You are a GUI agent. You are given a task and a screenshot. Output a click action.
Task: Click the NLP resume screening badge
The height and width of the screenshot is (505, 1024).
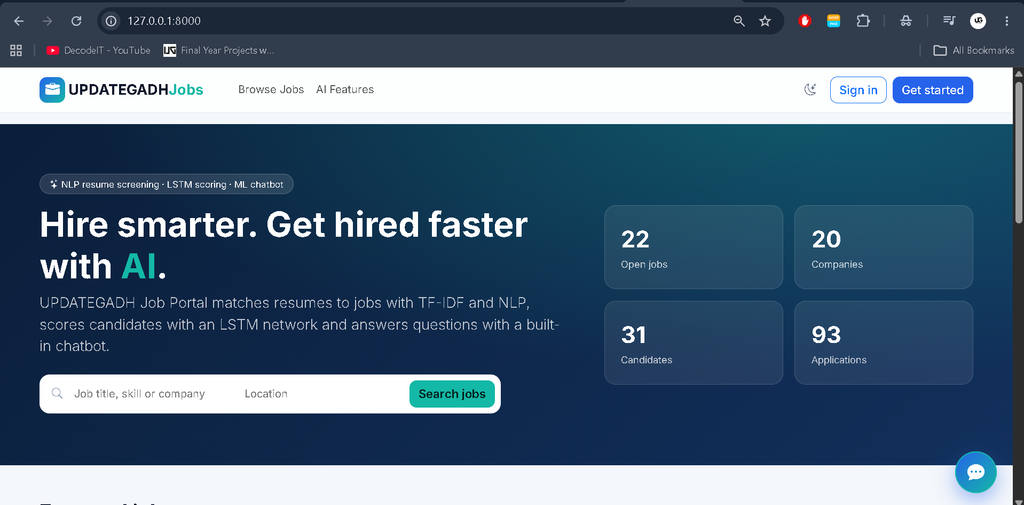pos(167,184)
